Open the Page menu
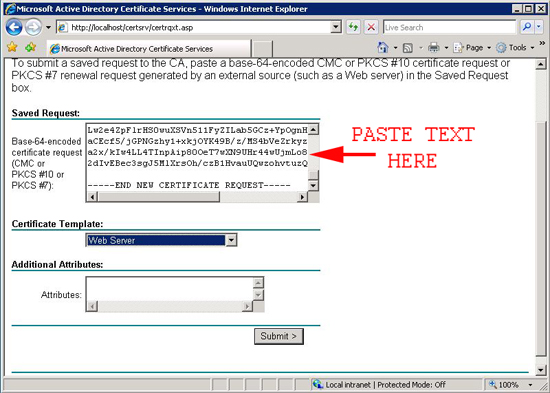The width and height of the screenshot is (550, 393). (472, 47)
